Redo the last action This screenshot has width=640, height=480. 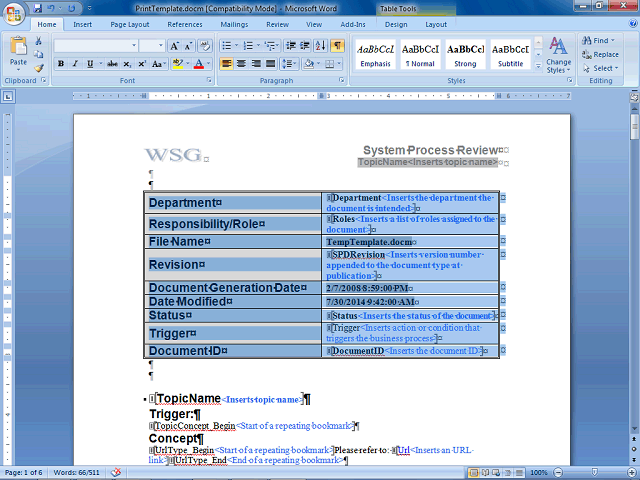click(x=71, y=8)
